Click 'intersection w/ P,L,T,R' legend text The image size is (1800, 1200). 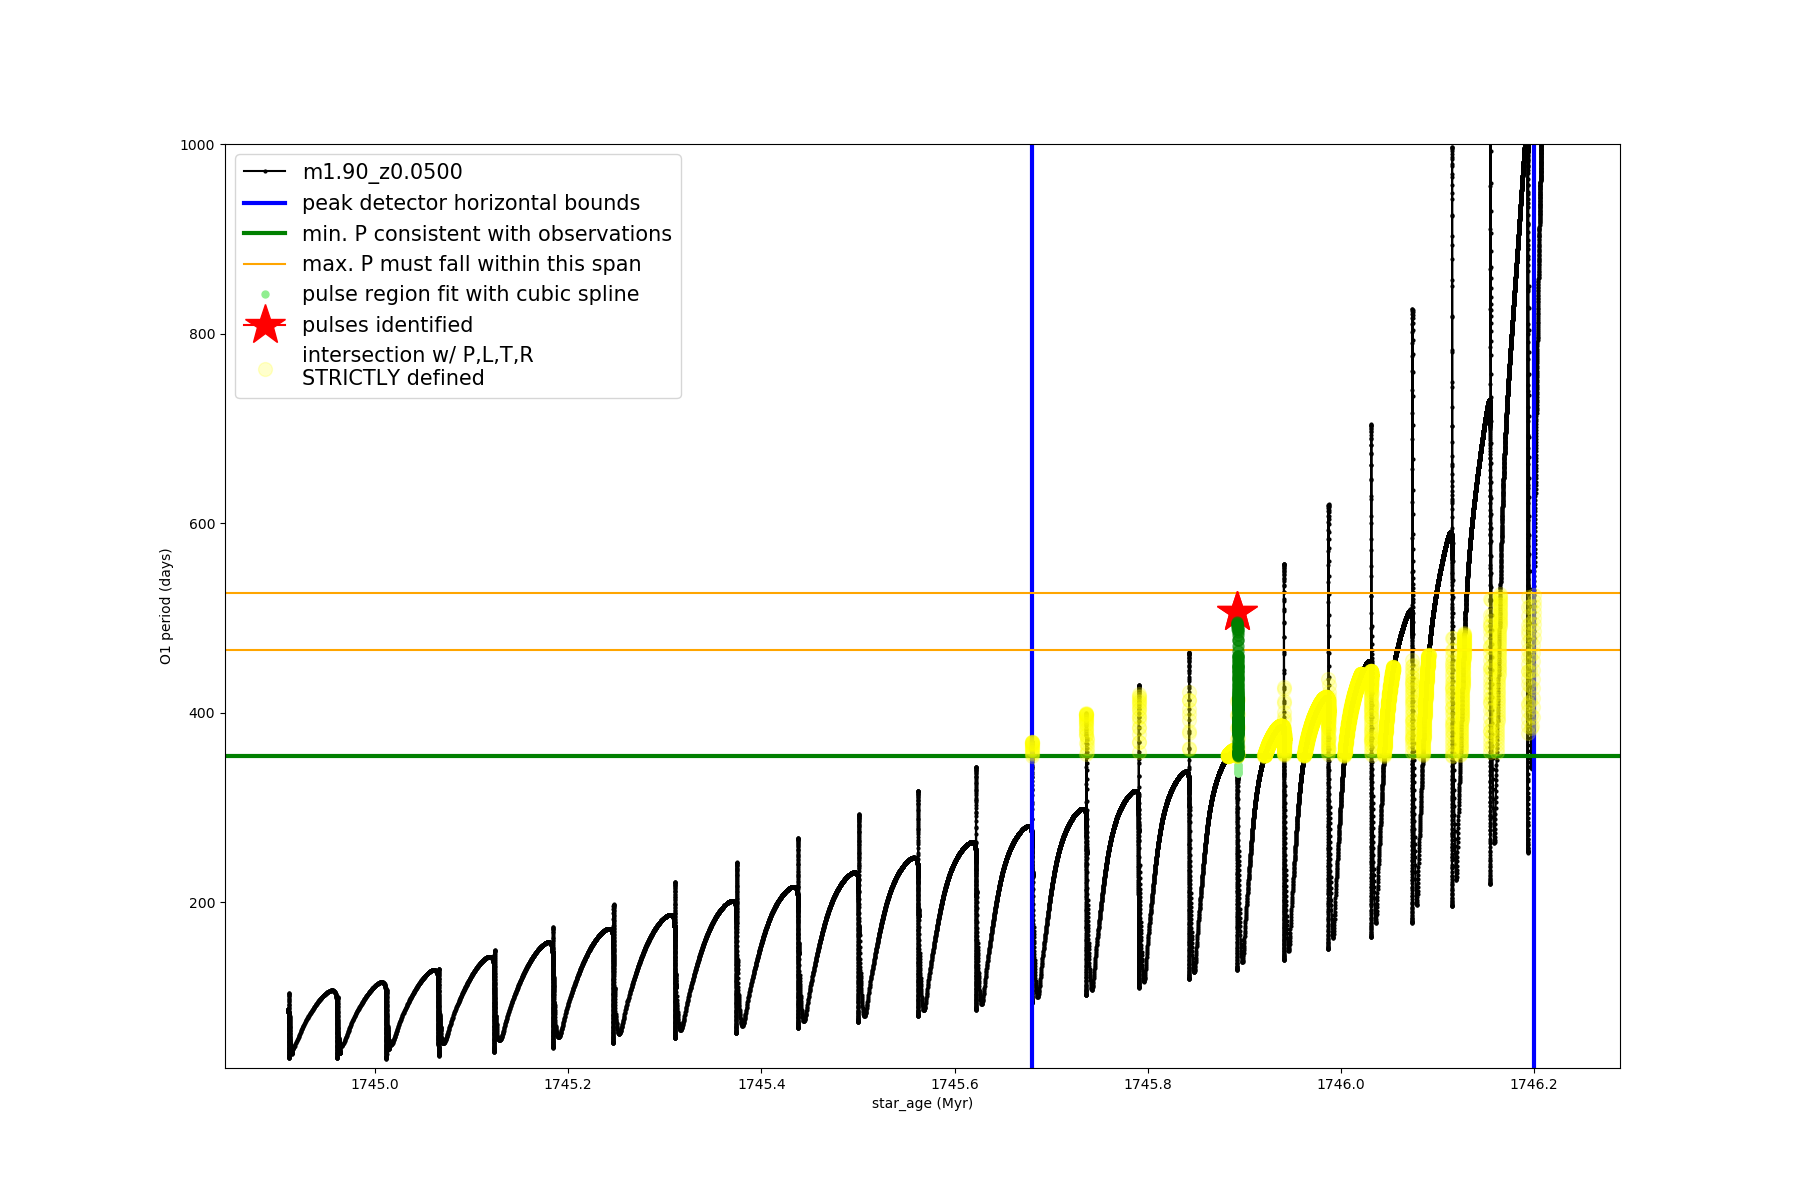coord(418,355)
